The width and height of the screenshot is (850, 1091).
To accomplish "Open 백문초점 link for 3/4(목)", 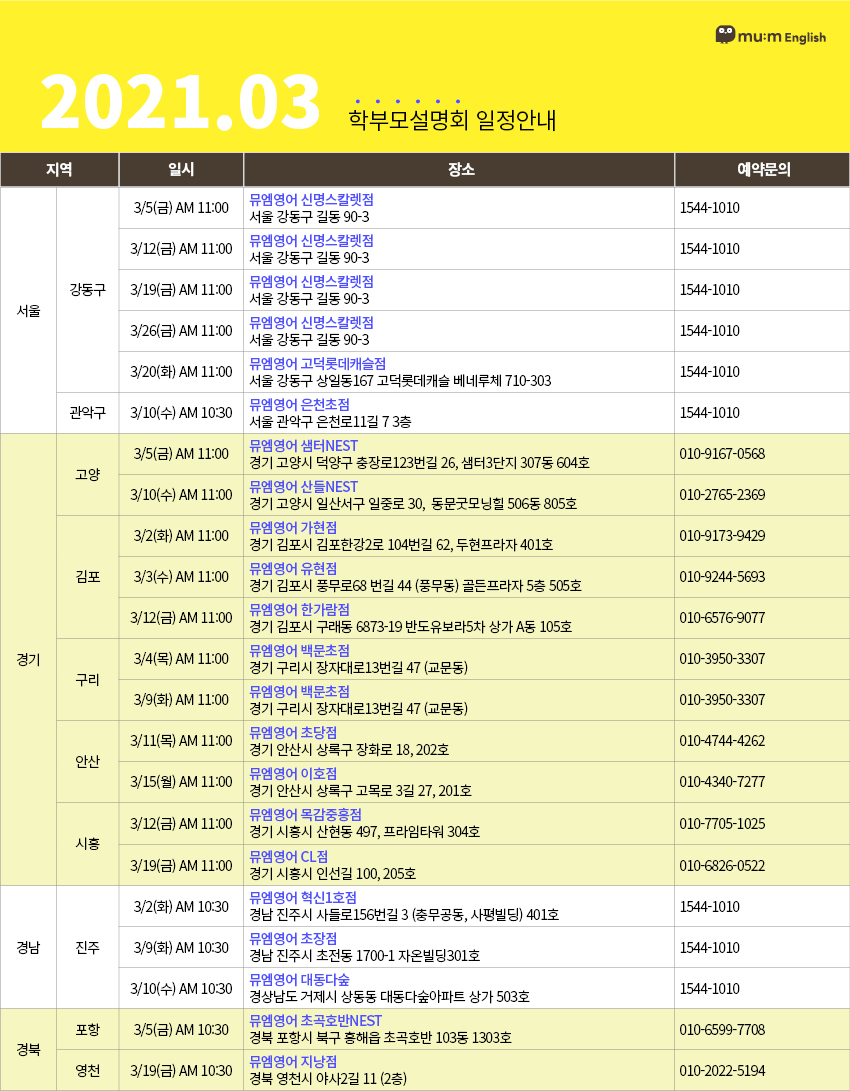I will click(300, 651).
